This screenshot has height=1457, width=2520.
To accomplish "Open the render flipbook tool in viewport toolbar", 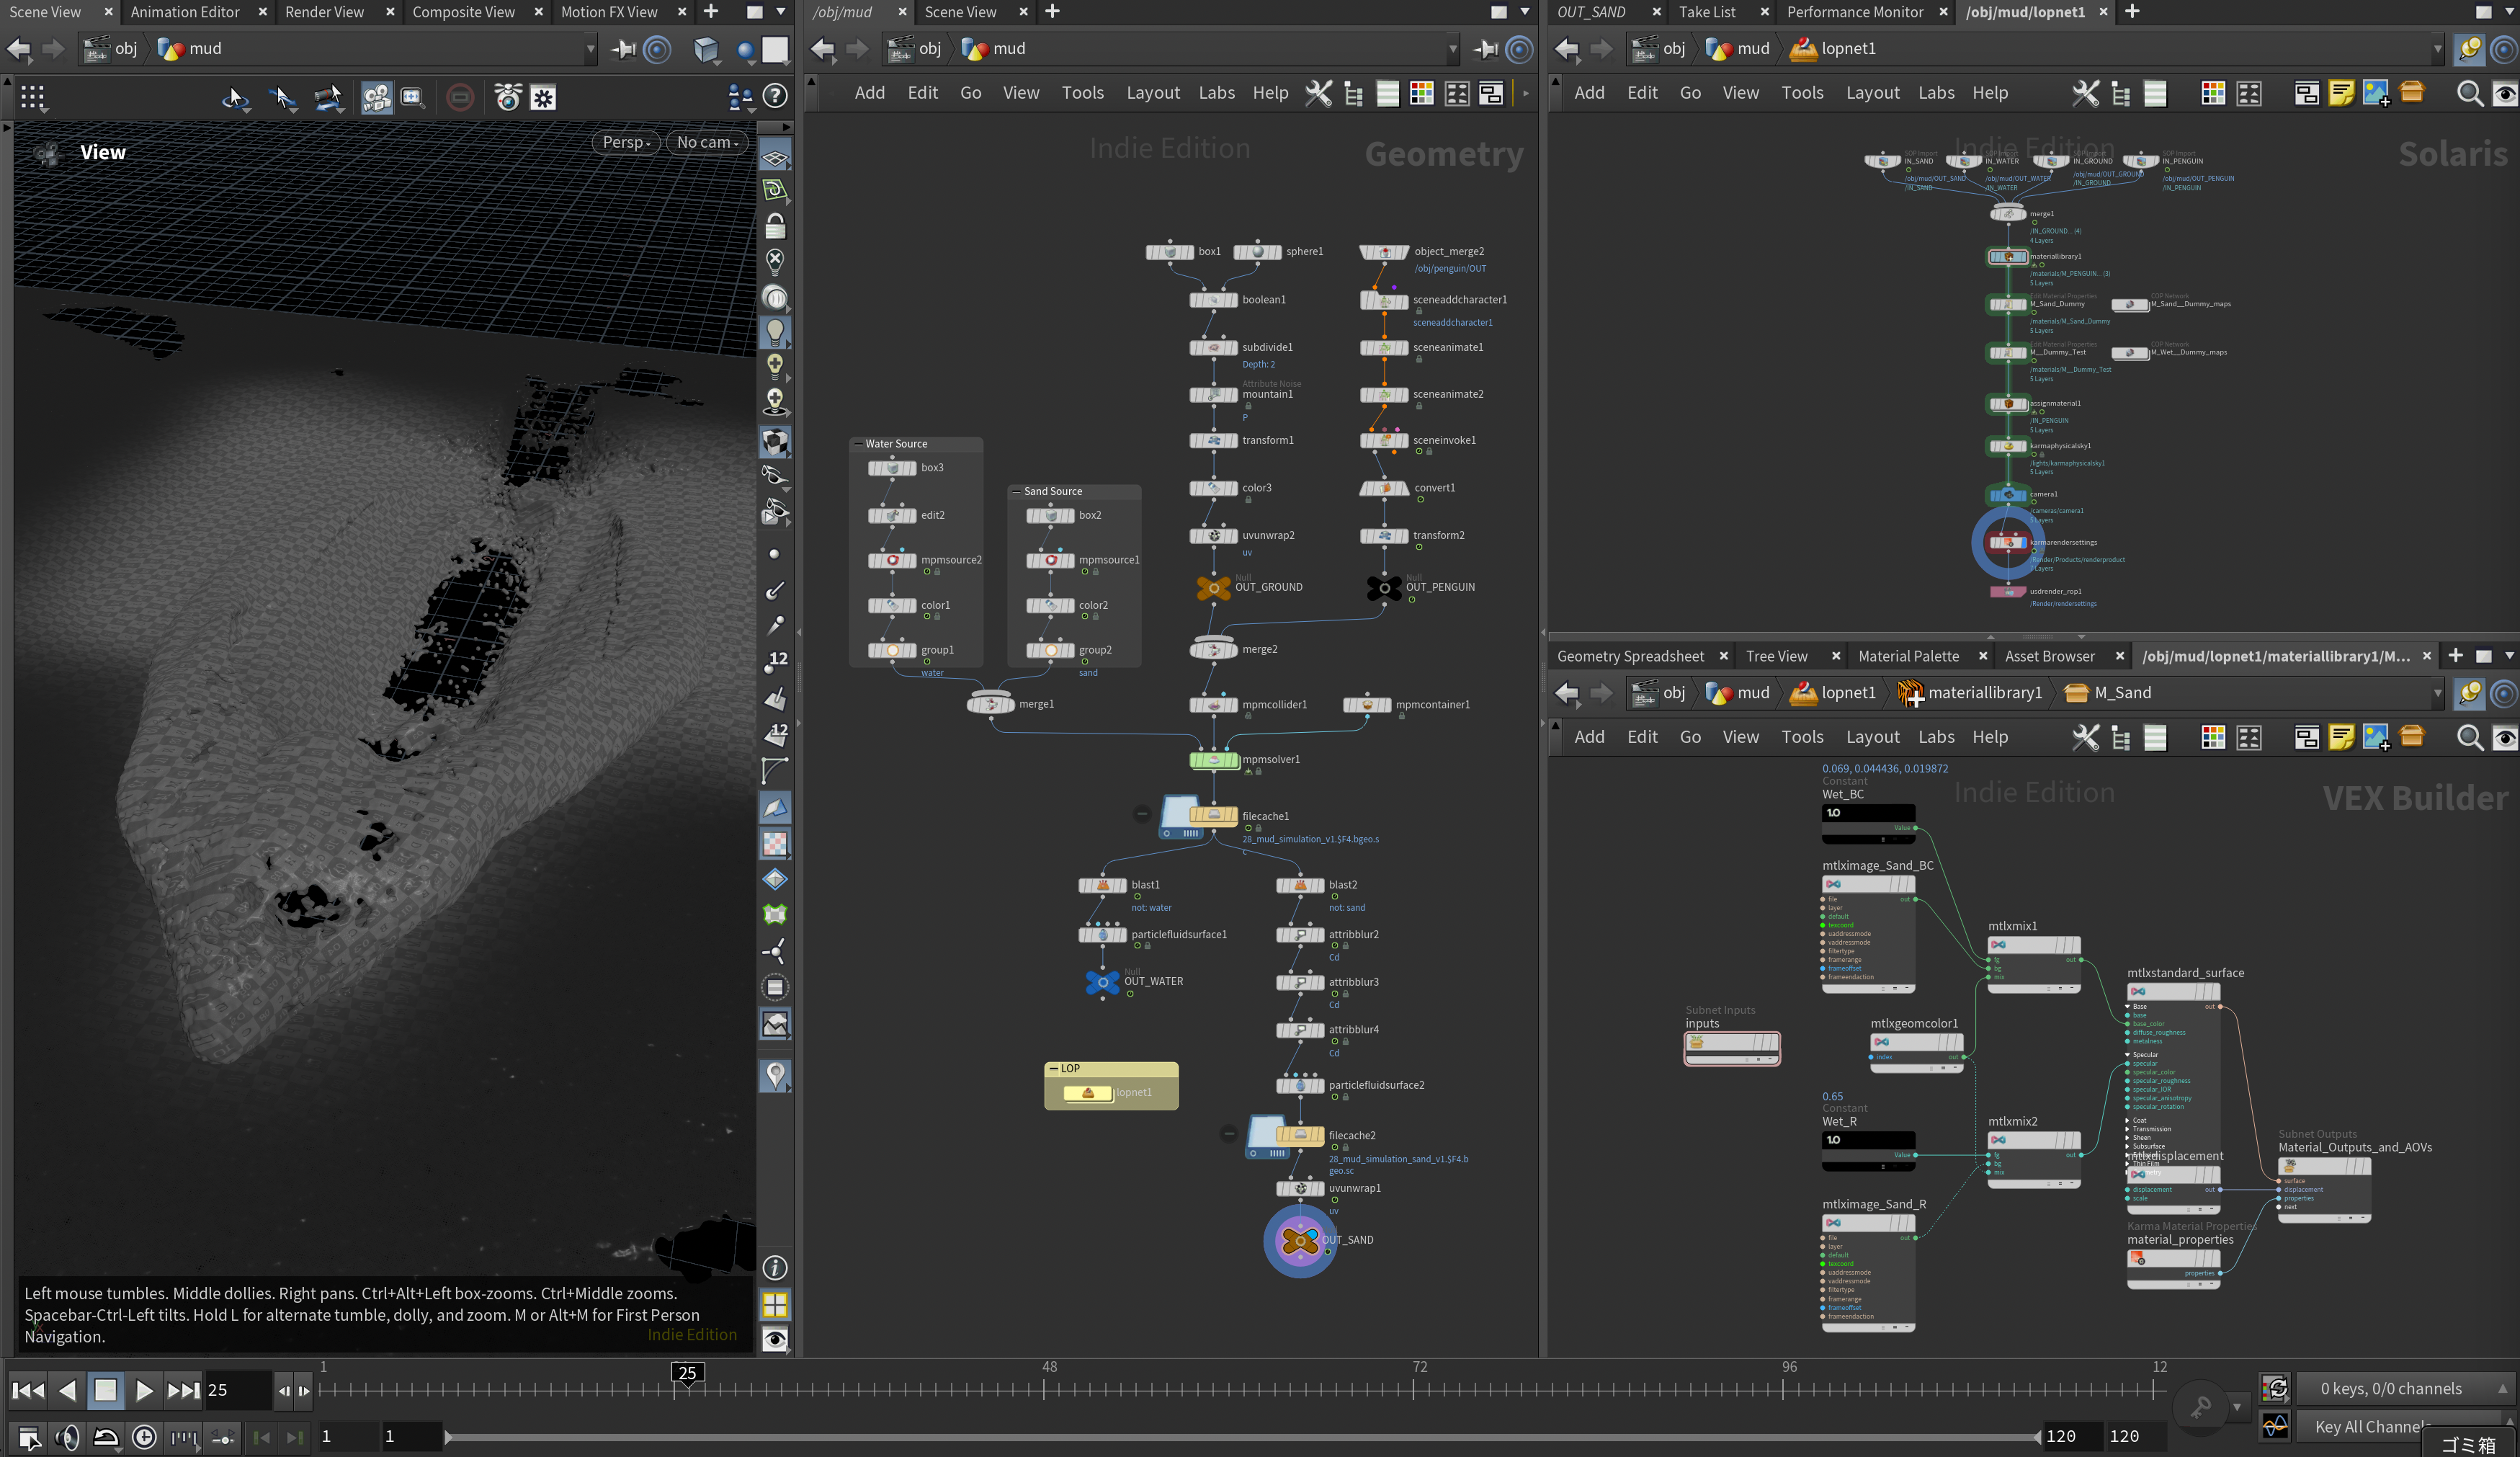I will [377, 97].
